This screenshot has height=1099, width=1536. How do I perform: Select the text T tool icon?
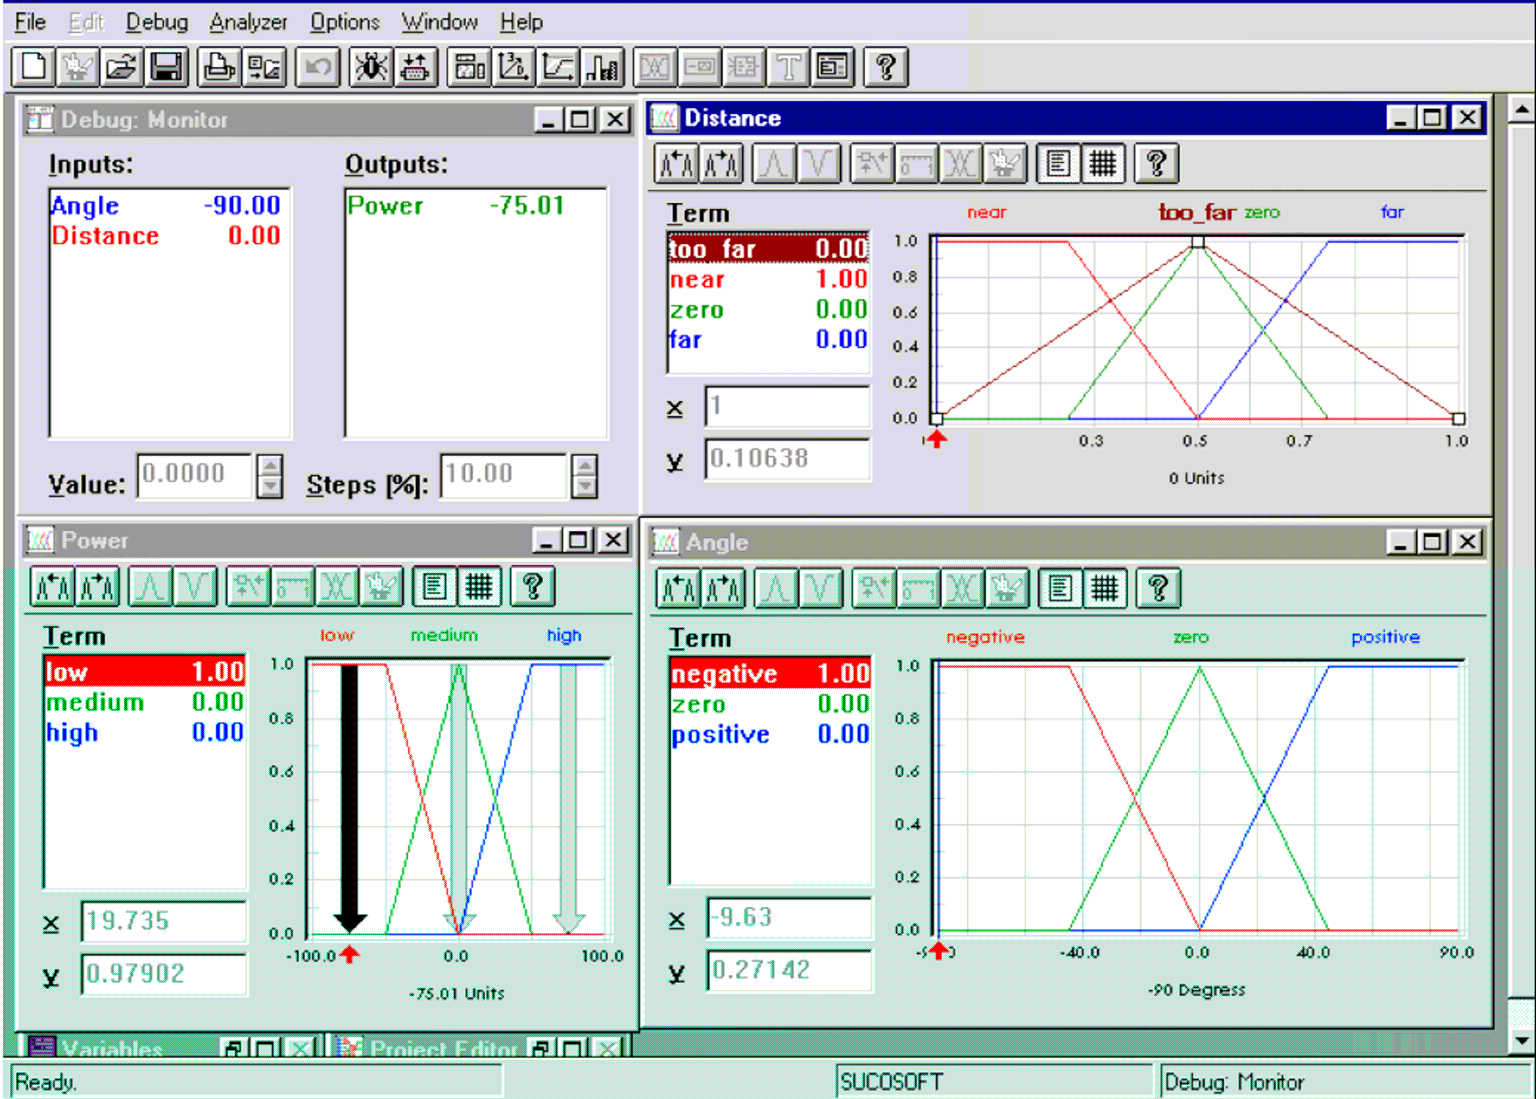point(788,67)
